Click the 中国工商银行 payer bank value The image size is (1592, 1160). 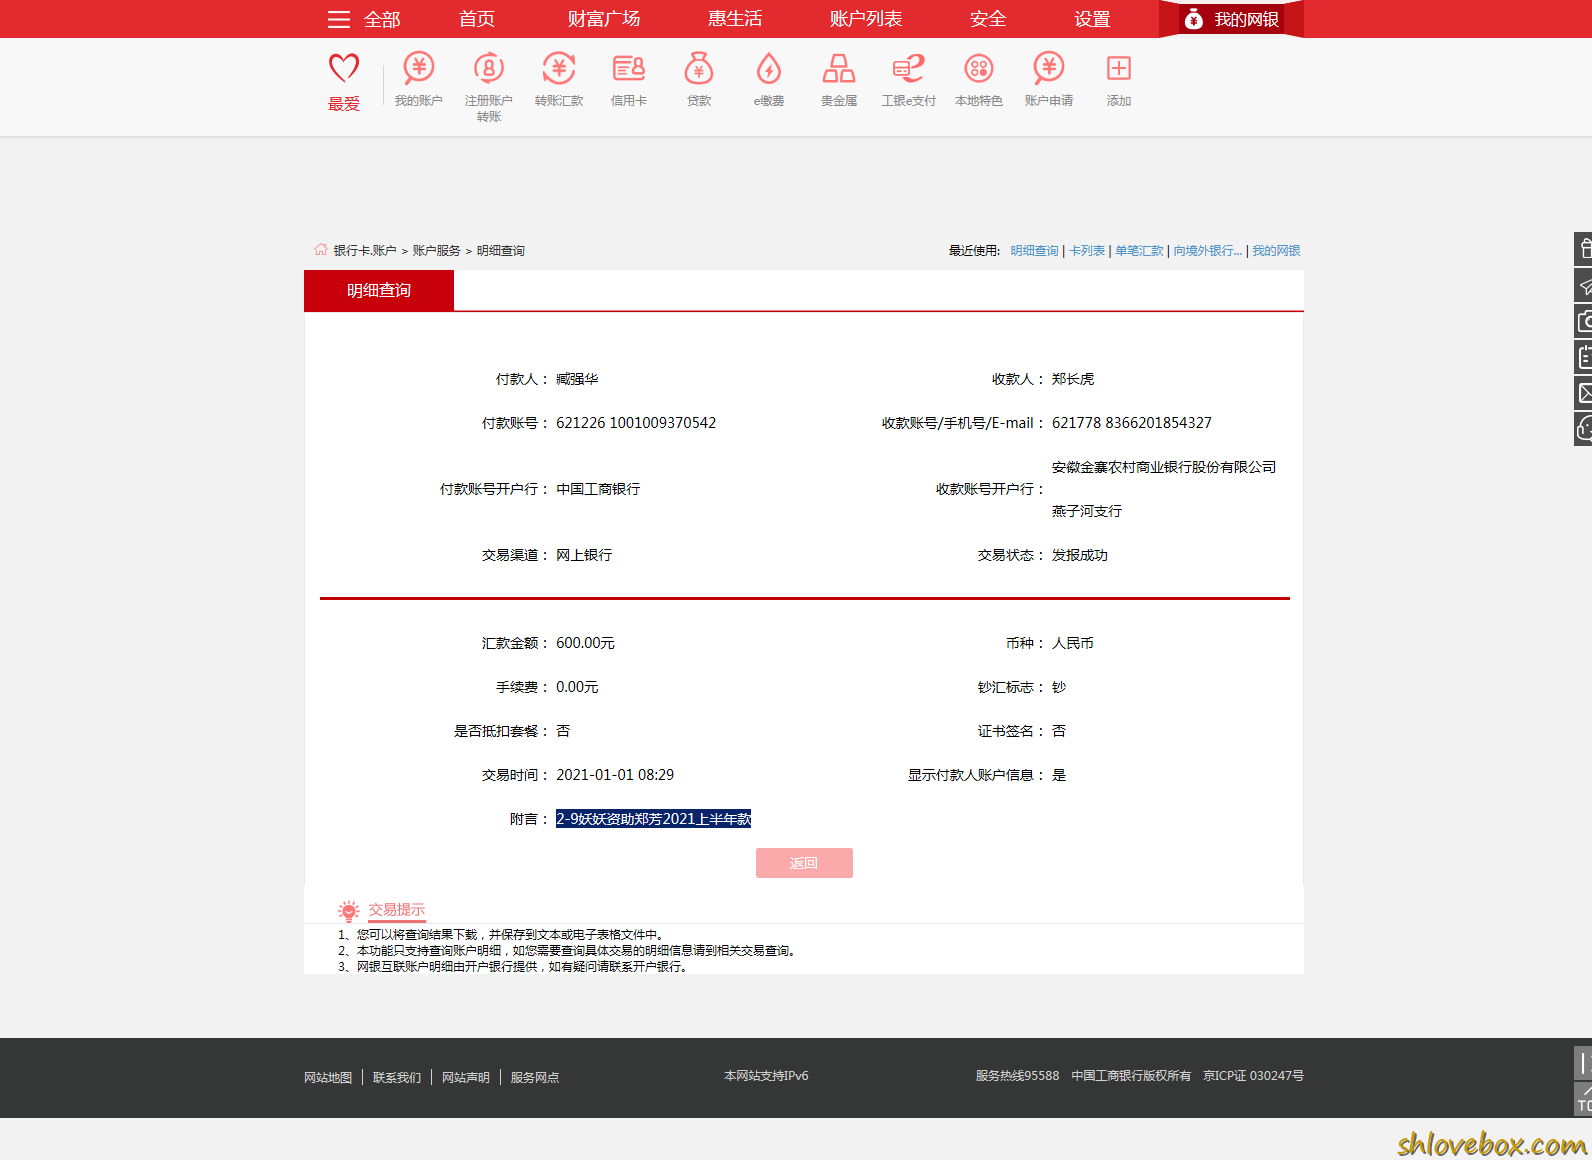point(598,489)
